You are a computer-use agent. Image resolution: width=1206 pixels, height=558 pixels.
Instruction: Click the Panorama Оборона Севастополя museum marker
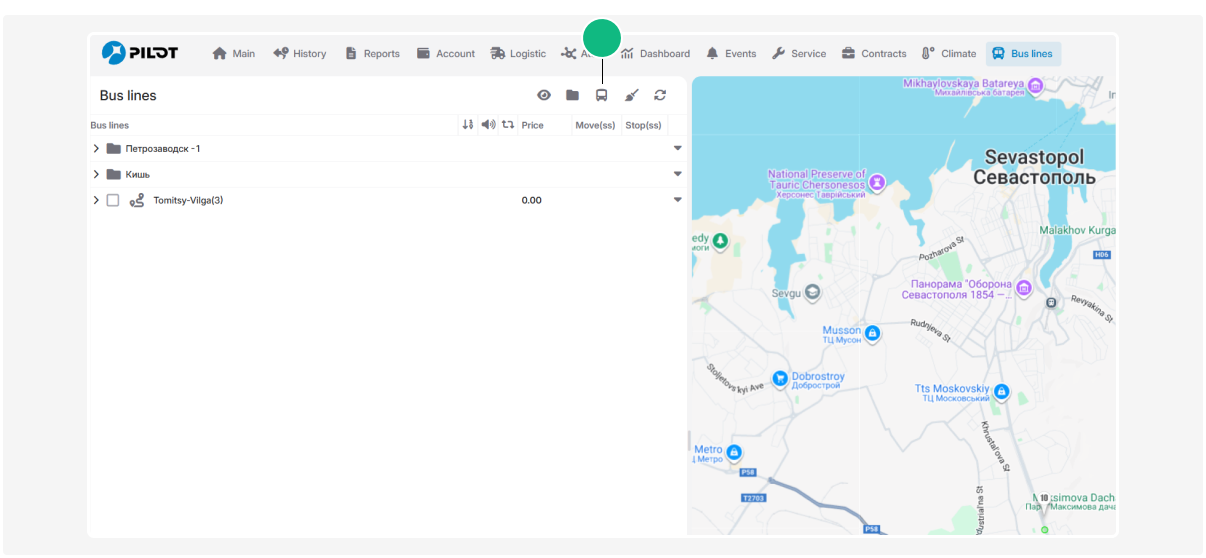pyautogui.click(x=1023, y=289)
